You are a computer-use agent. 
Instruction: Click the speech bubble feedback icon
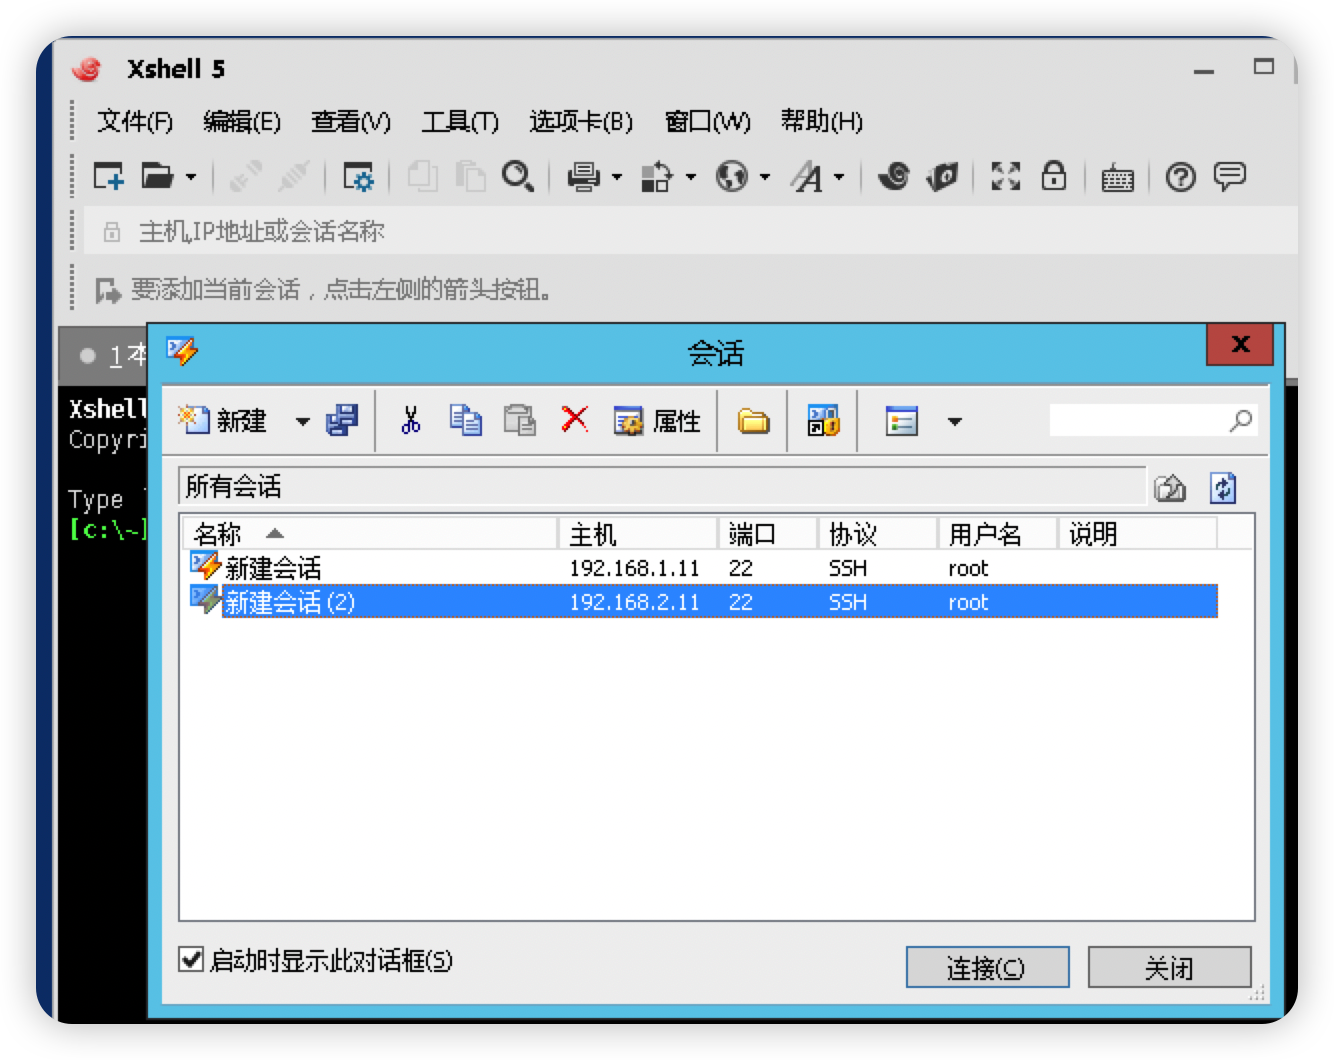pyautogui.click(x=1229, y=177)
